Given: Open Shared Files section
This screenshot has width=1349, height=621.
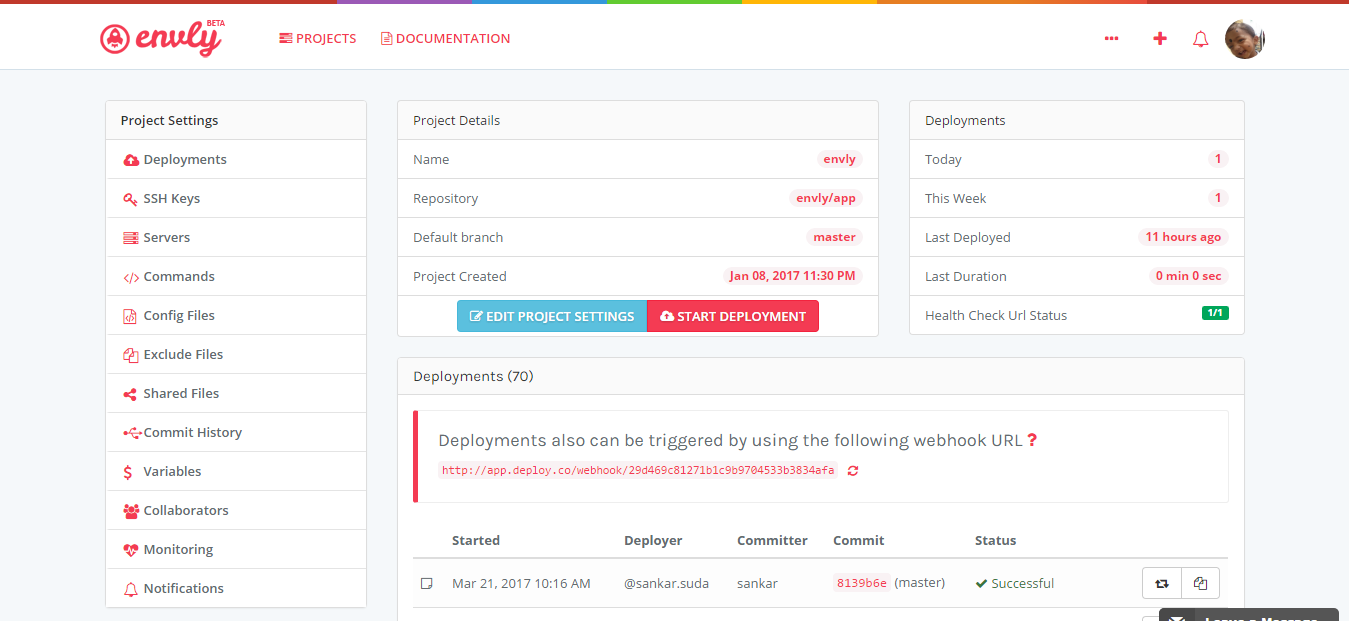Looking at the screenshot, I should click(236, 394).
